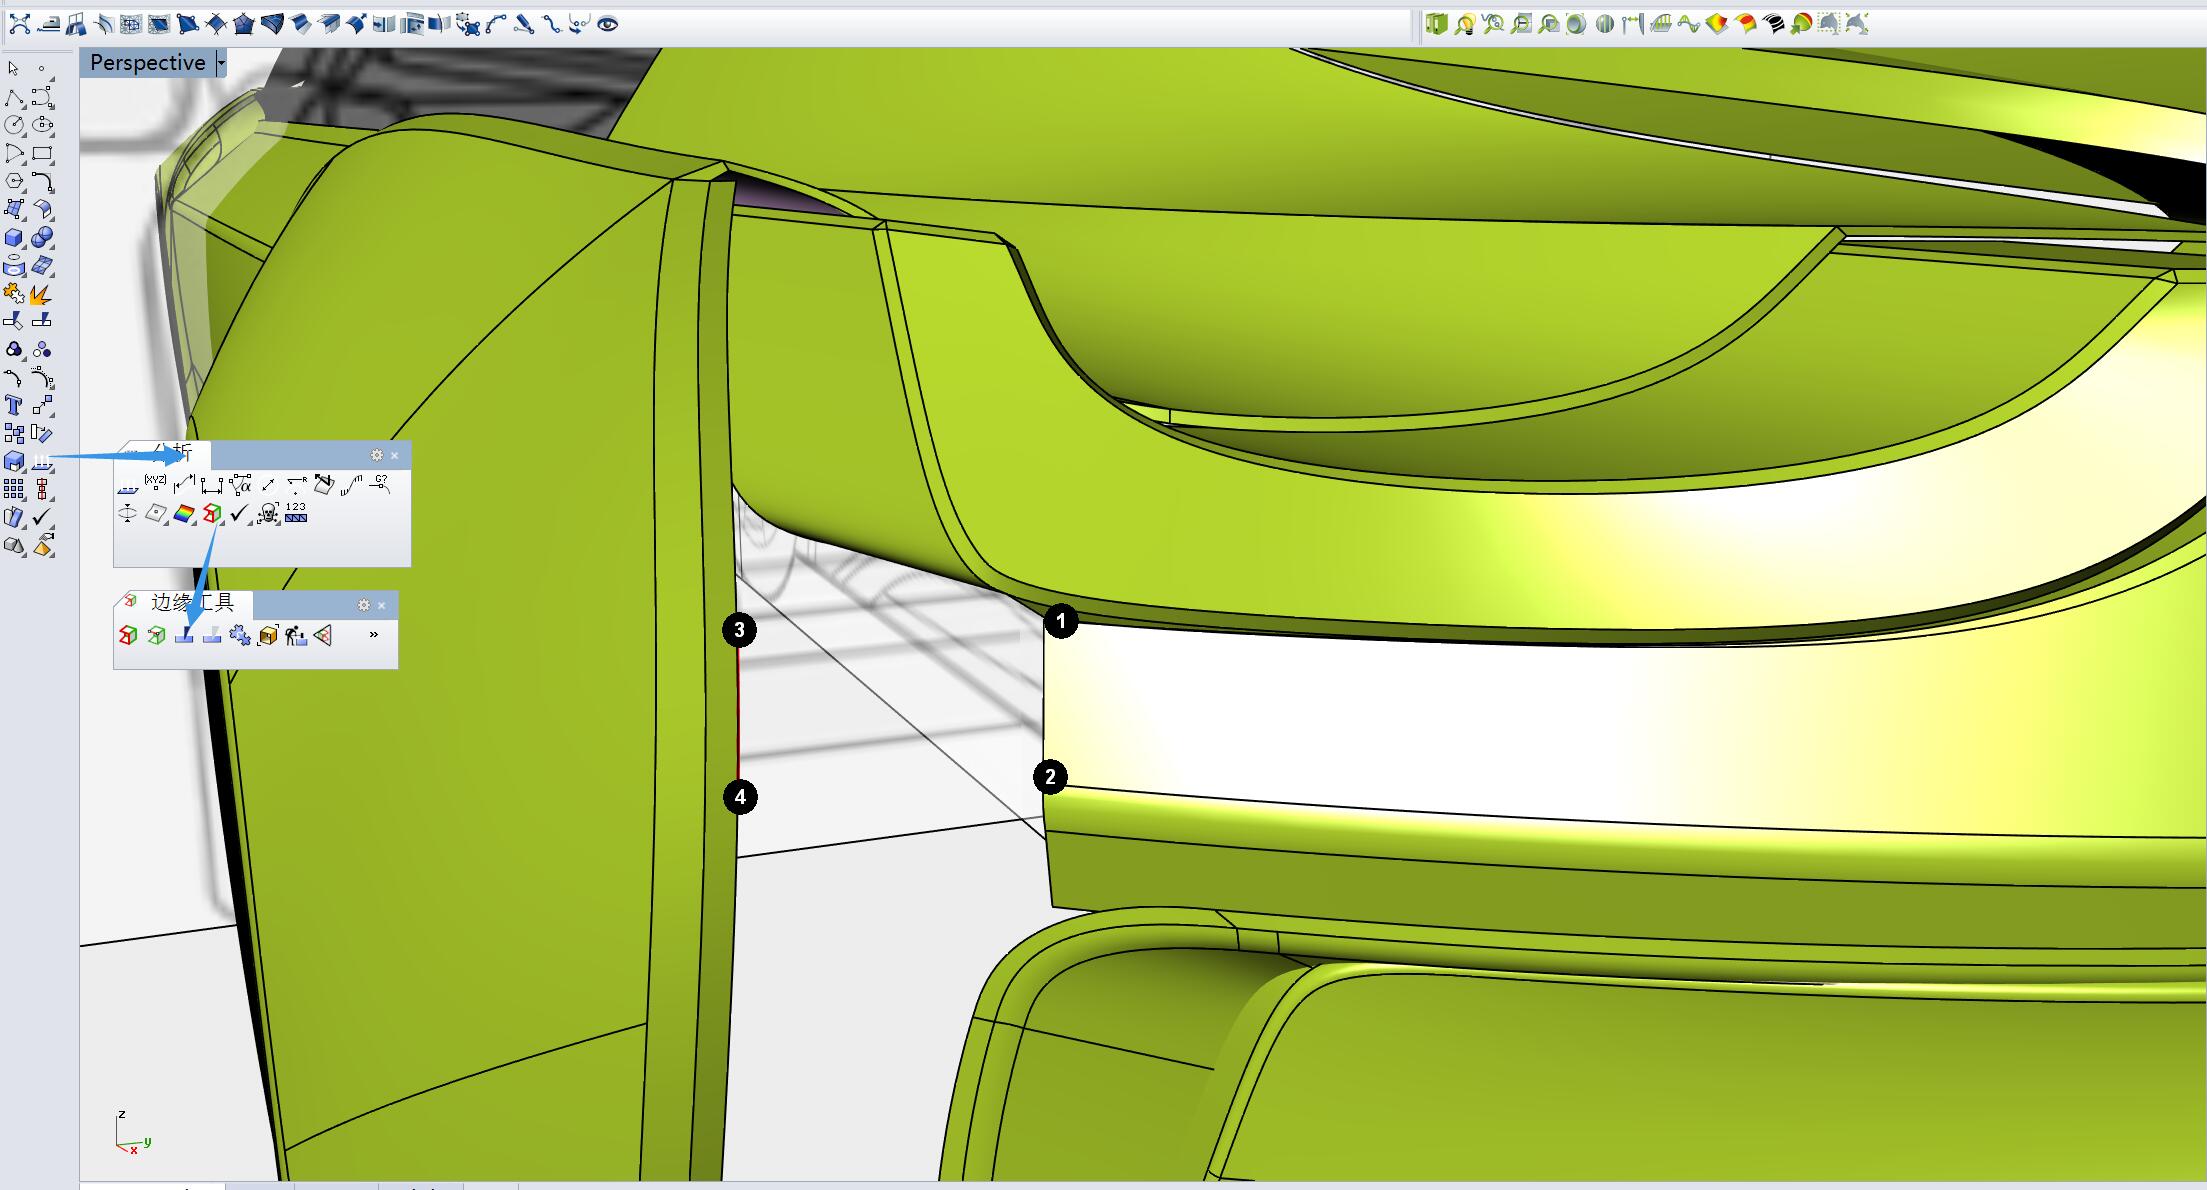Screen dimensions: 2207x1190
Task: Close the 分析 floating toolbar panel
Action: tap(395, 455)
